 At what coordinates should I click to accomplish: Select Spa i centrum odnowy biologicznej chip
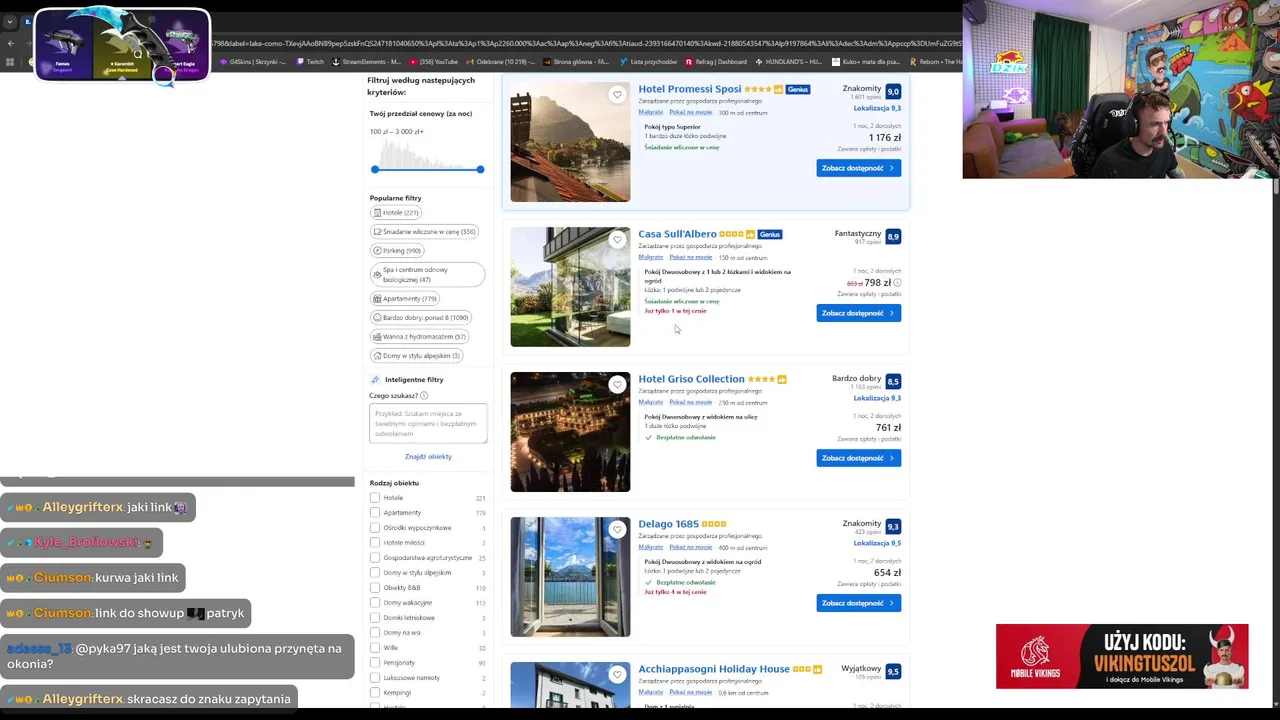tap(427, 275)
